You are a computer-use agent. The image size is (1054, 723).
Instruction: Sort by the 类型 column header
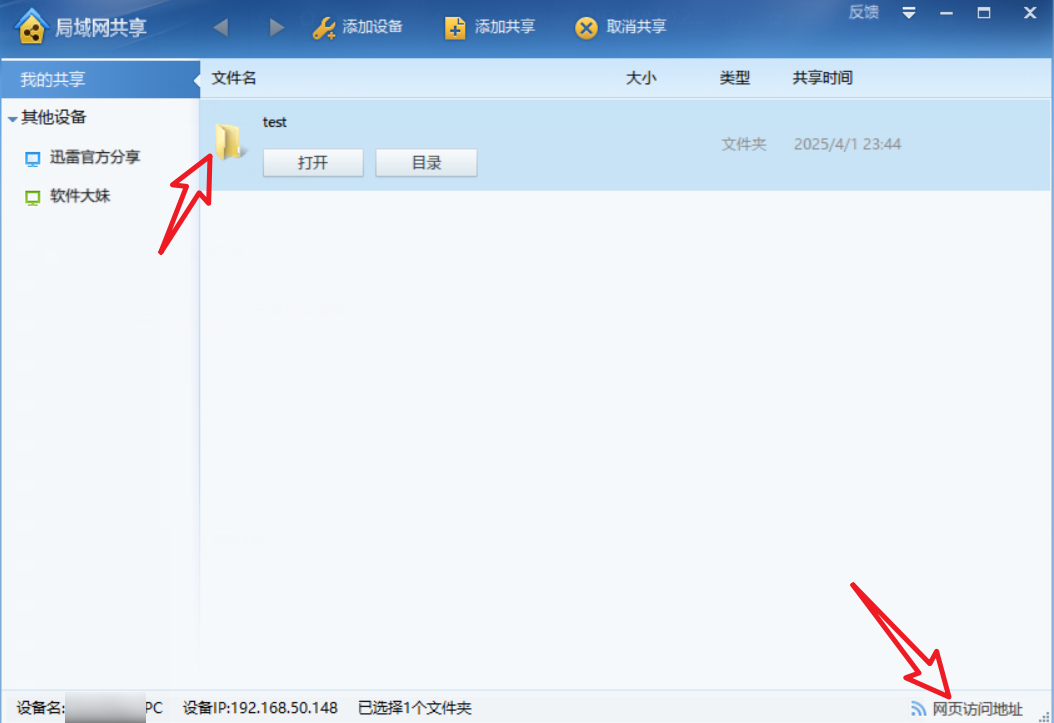pos(735,79)
